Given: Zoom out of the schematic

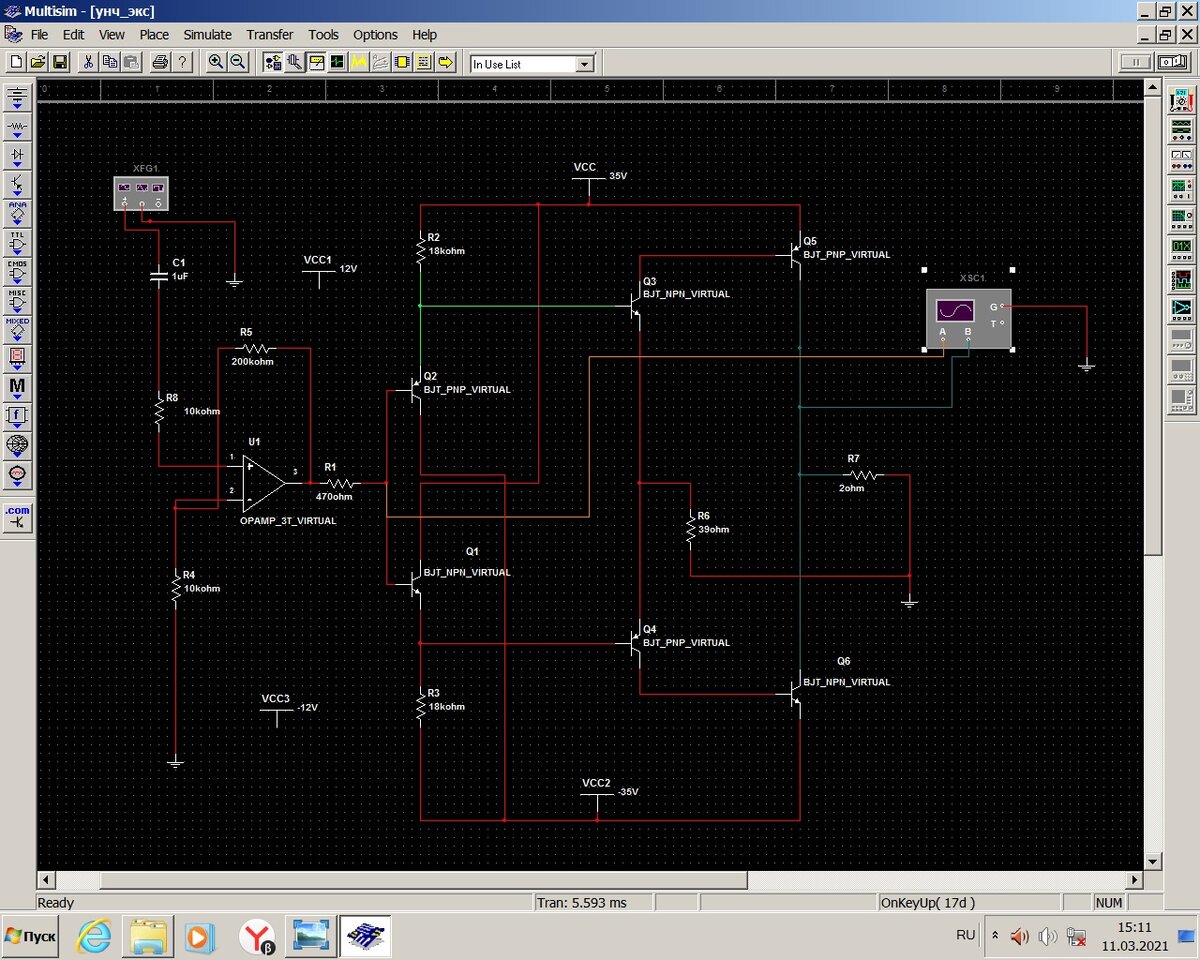Looking at the screenshot, I should coord(238,62).
